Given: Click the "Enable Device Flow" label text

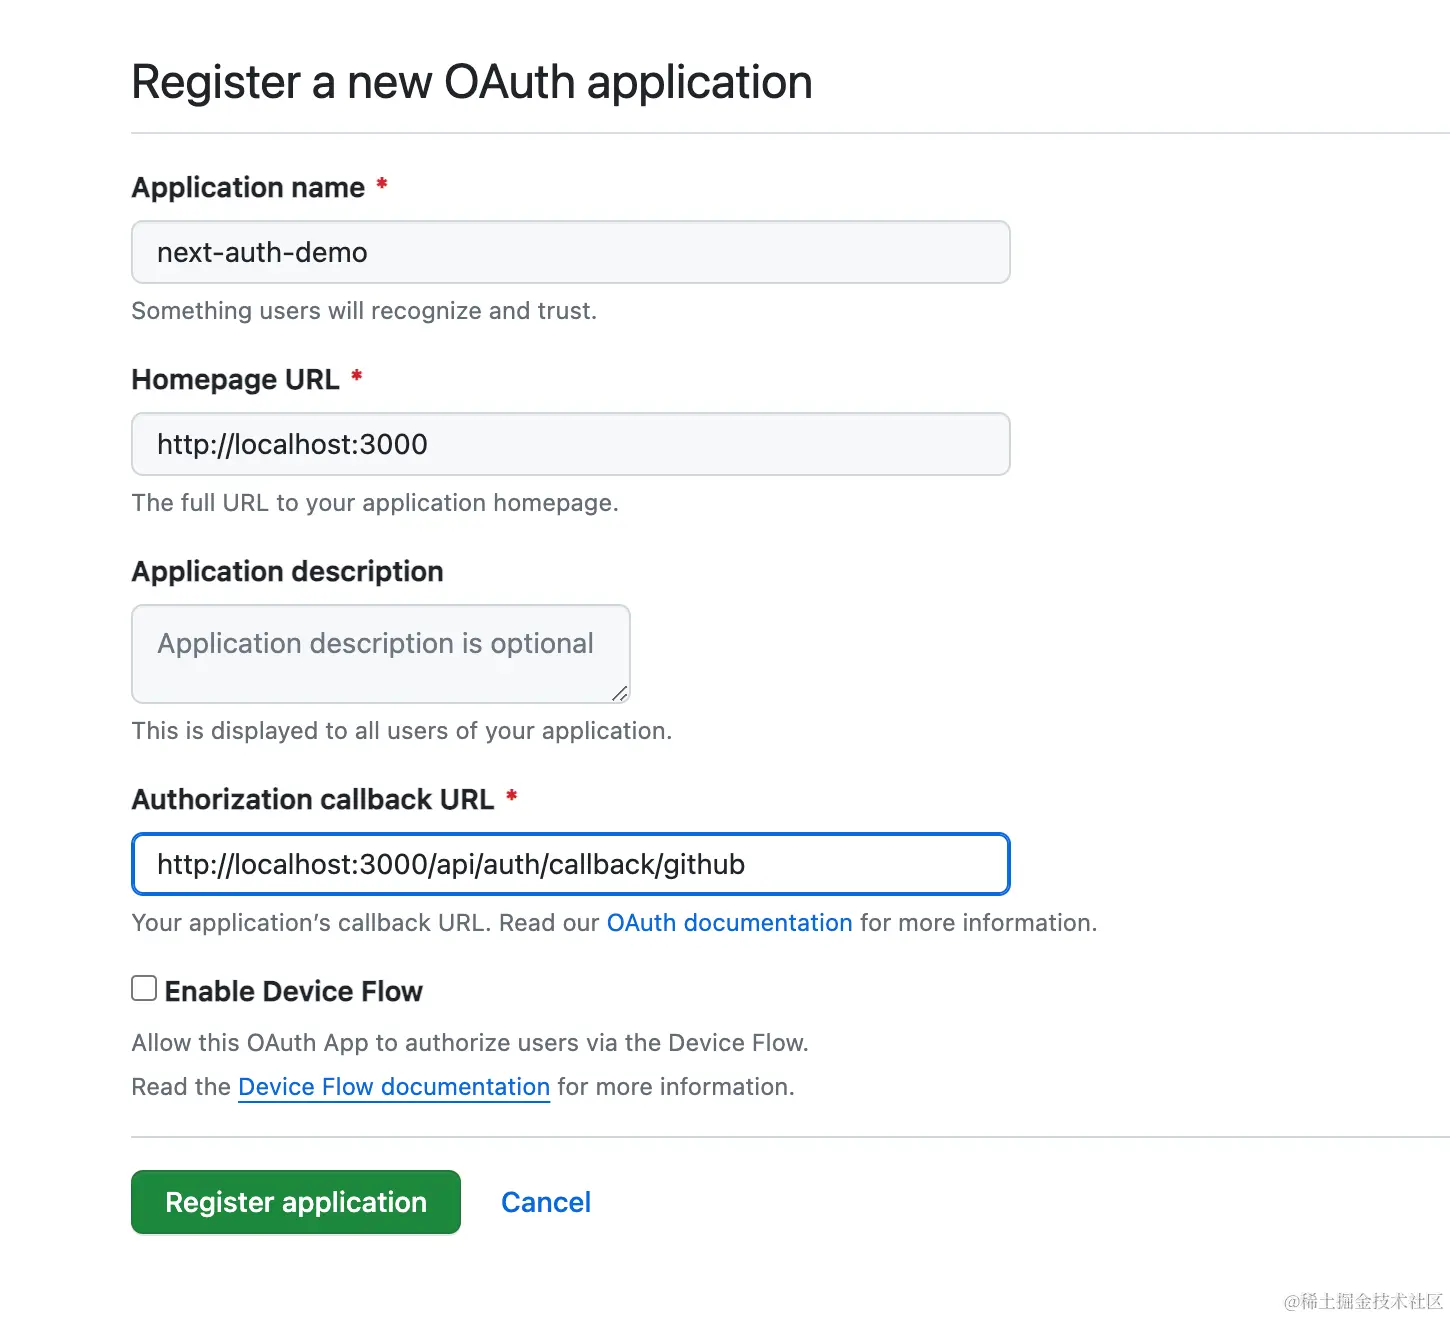Looking at the screenshot, I should [x=293, y=991].
